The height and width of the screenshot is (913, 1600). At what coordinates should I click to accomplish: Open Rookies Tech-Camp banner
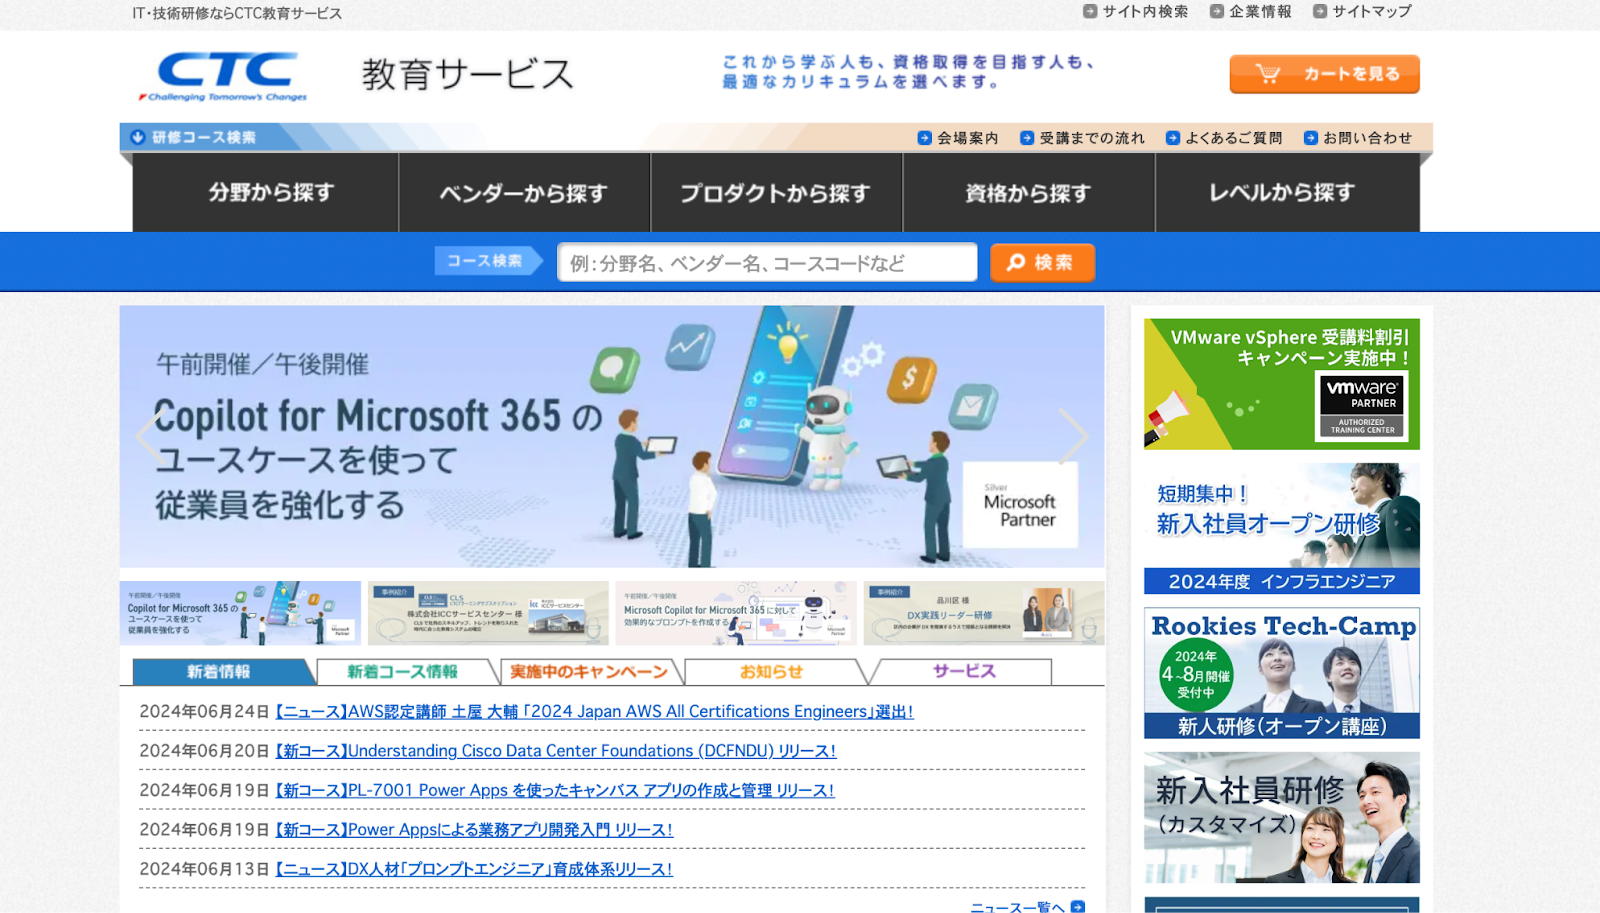[x=1282, y=673]
